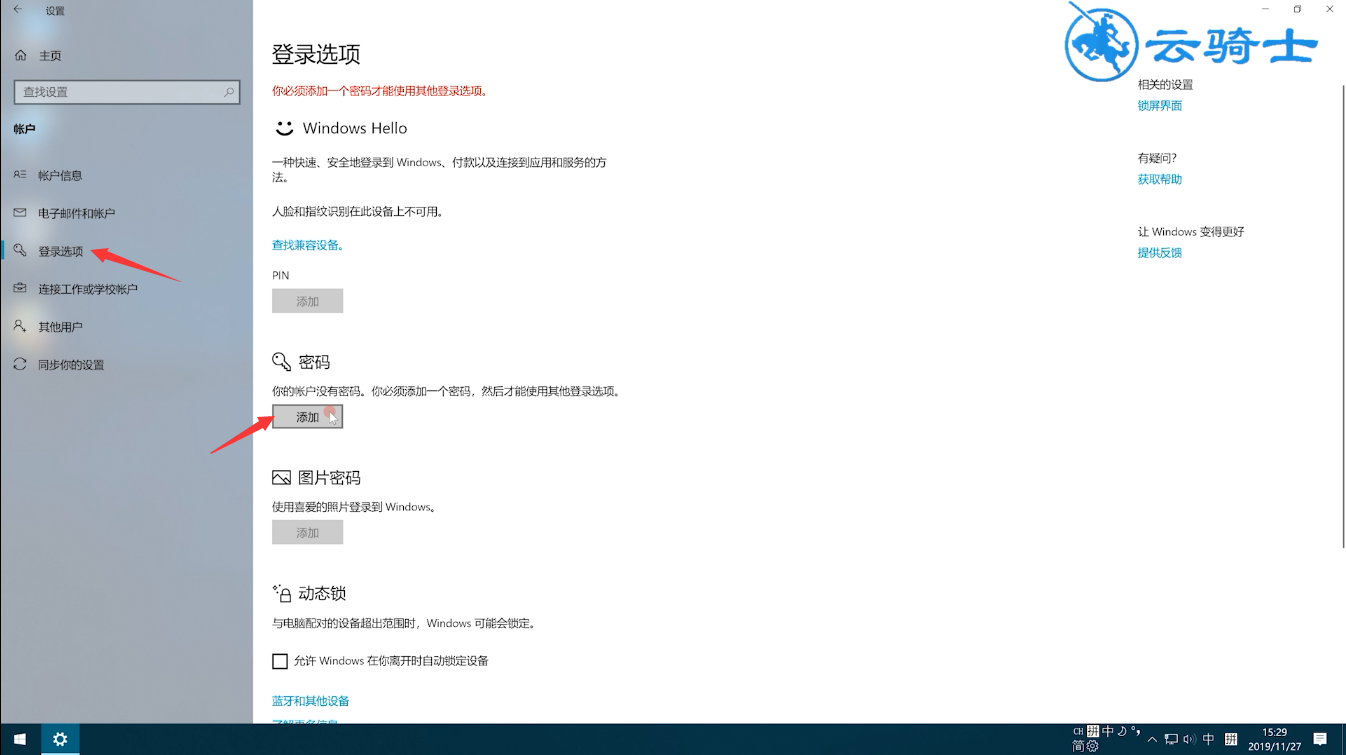Click text 使用喜爱的照片登录到 Windows
Viewport: 1346px width, 755px height.
(x=354, y=507)
